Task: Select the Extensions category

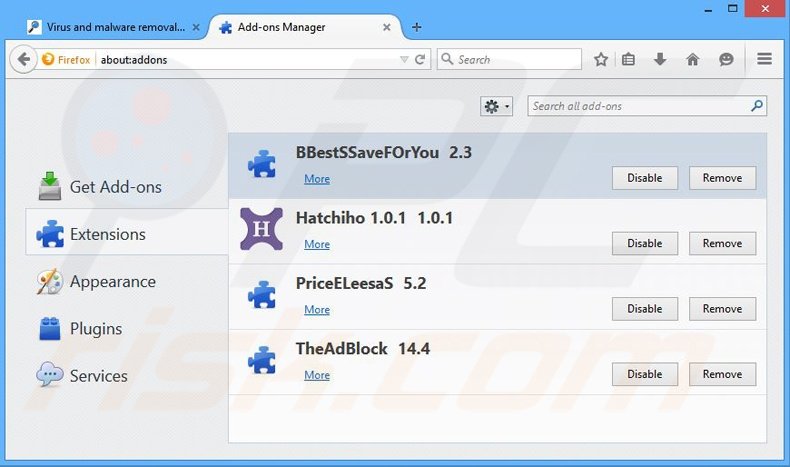Action: 127,234
